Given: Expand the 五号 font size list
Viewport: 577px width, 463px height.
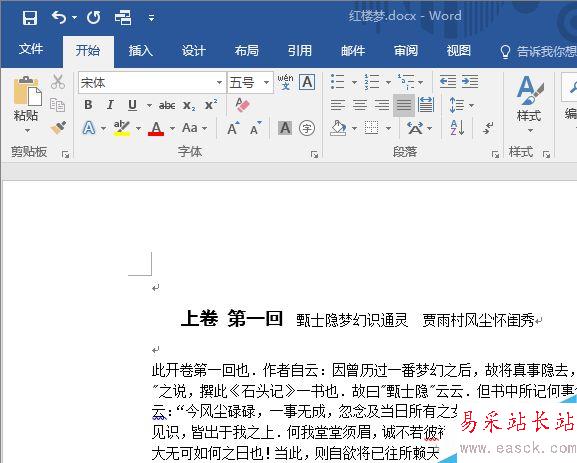Looking at the screenshot, I should [x=266, y=82].
